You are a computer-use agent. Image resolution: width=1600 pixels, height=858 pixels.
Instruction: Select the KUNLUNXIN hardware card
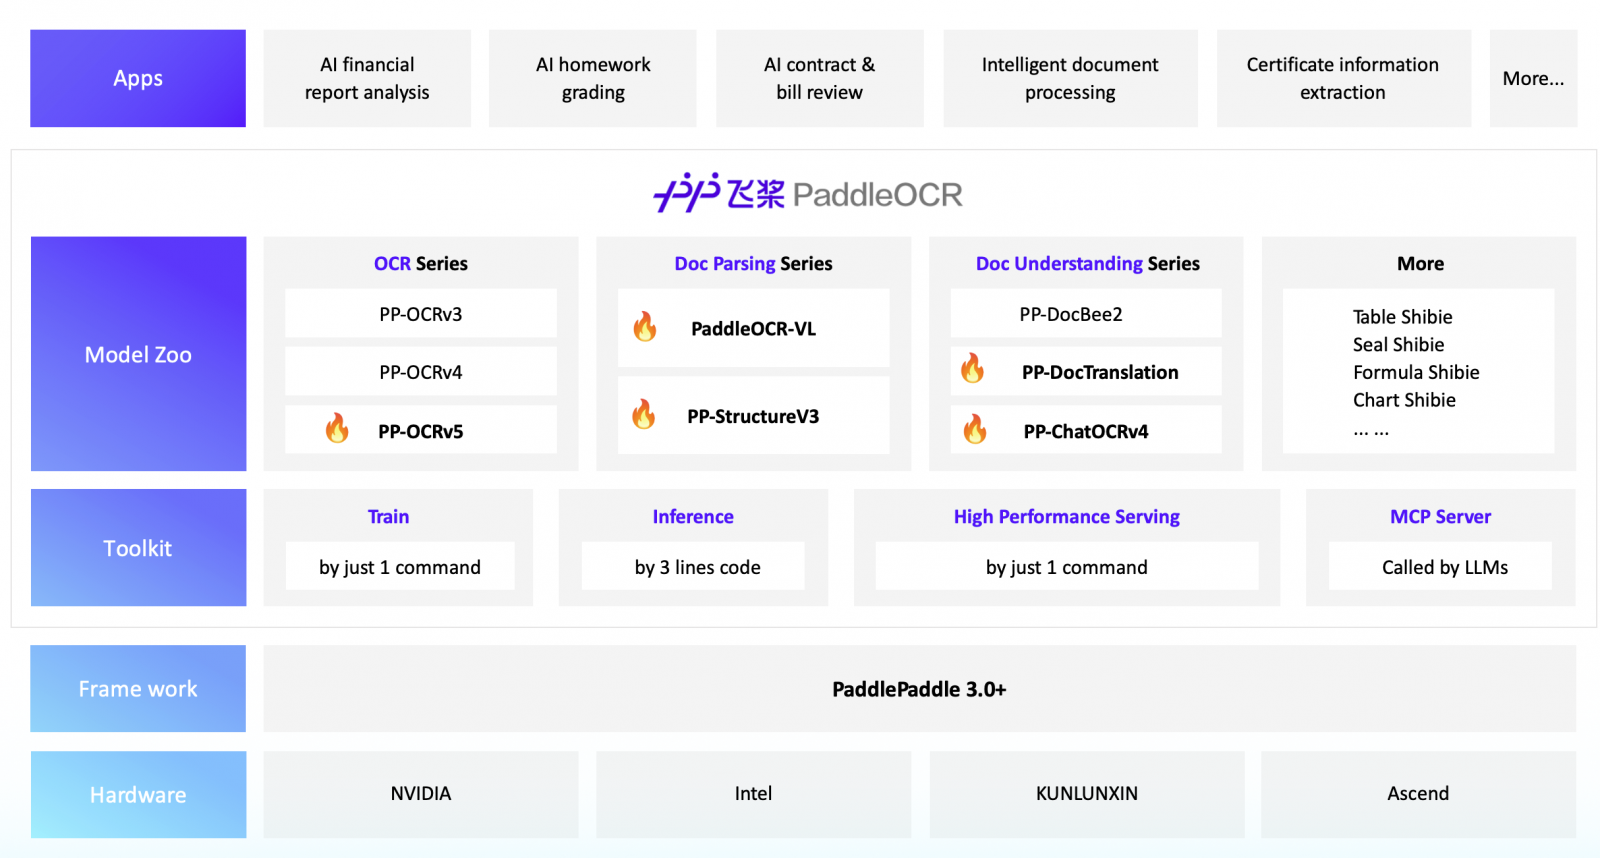[x=1087, y=795]
